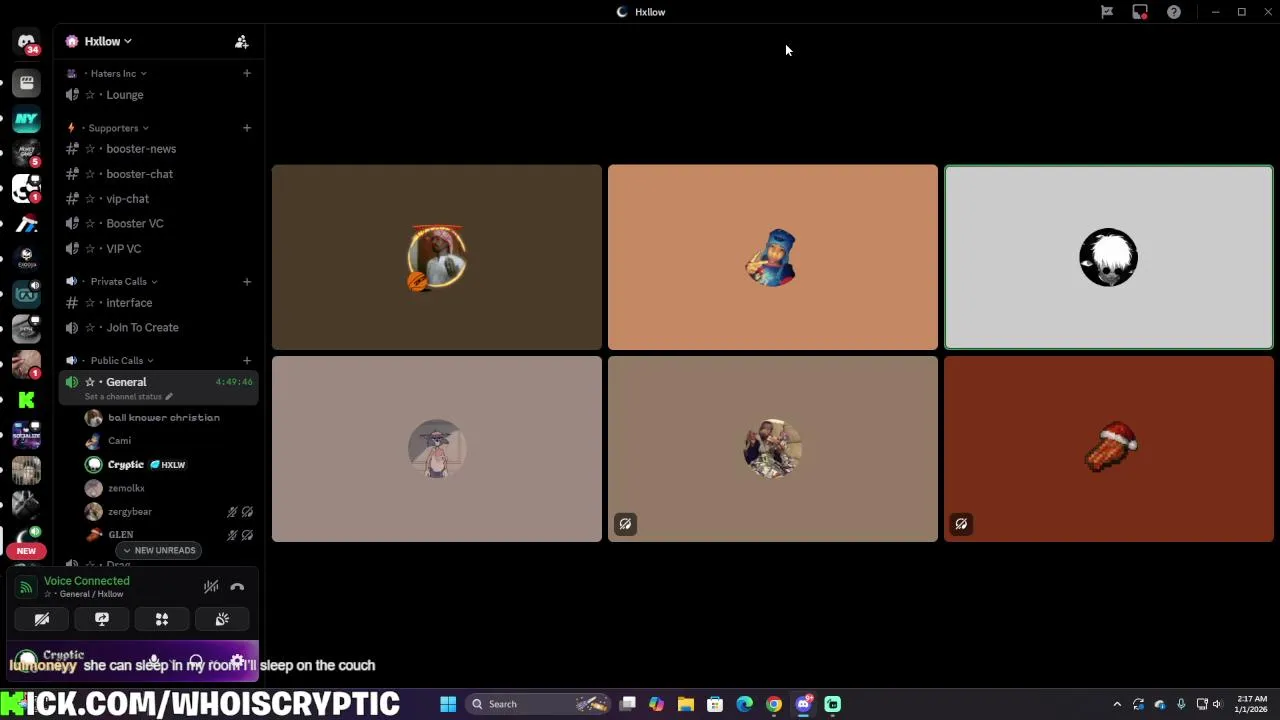This screenshot has width=1280, height=720.
Task: Toggle noise suppression in voice panel
Action: tap(211, 587)
